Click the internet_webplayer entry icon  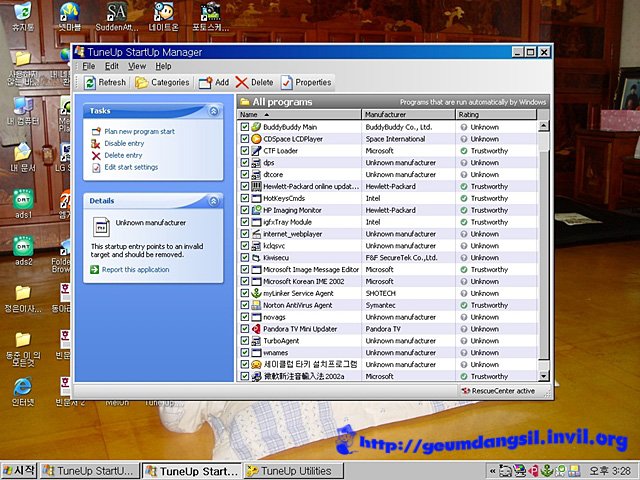pyautogui.click(x=256, y=234)
